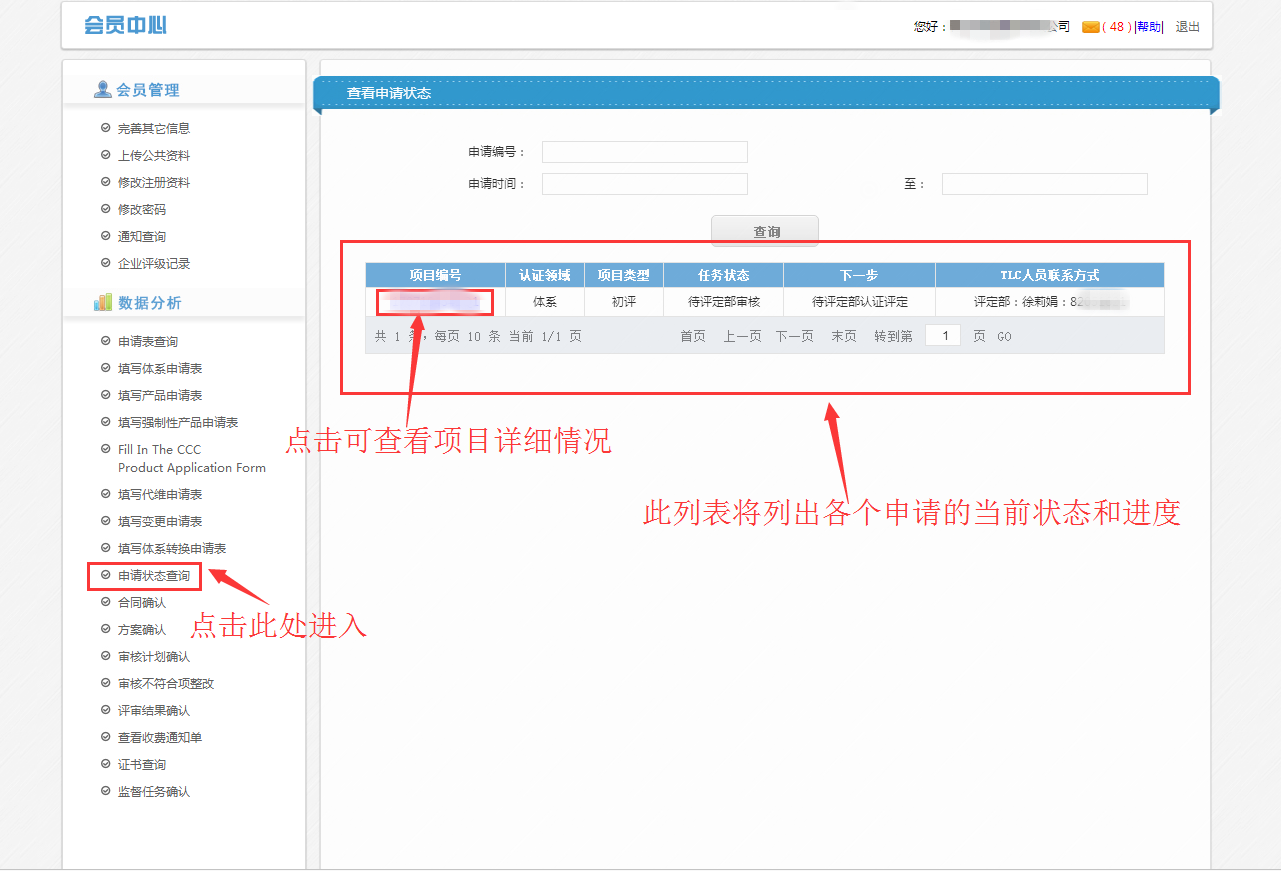1281x871 pixels.
Task: Open 查看收费通知单 in the sidebar
Action: (159, 737)
